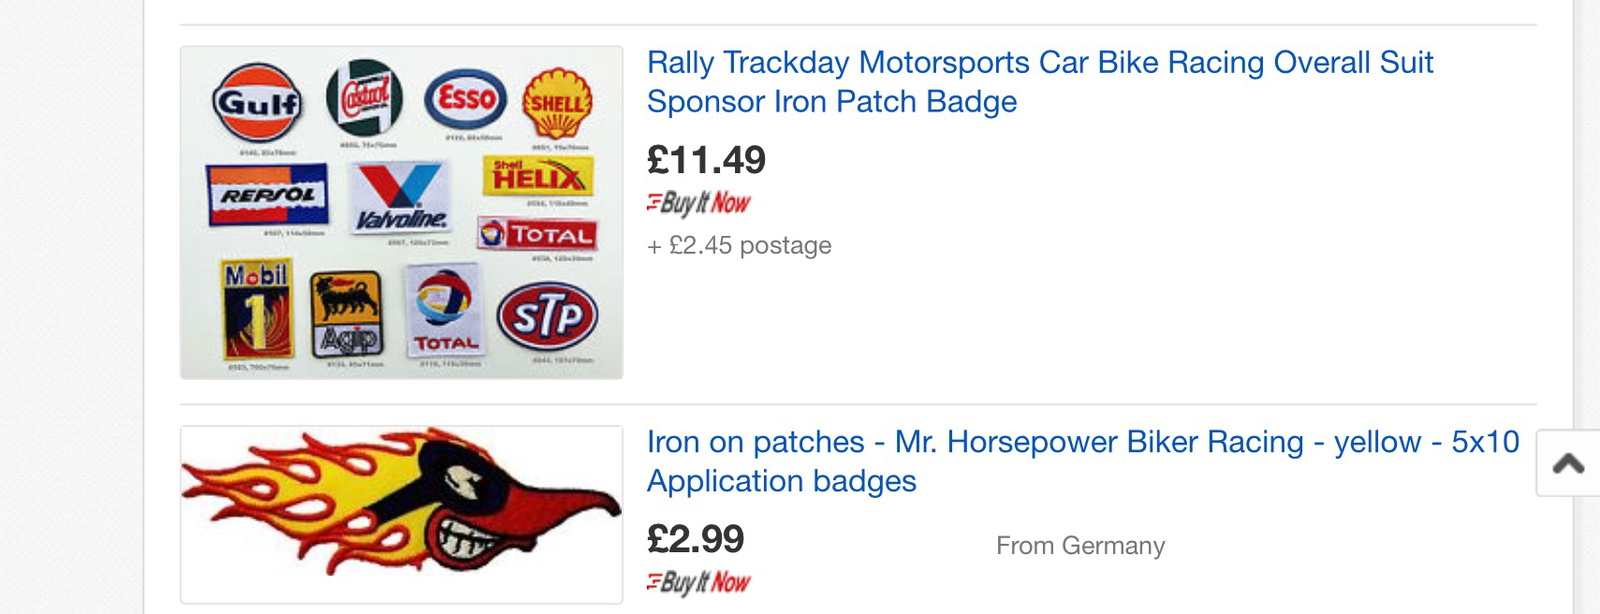Click the From Germany location label
Screen dimensions: 1600x614
click(x=1080, y=546)
